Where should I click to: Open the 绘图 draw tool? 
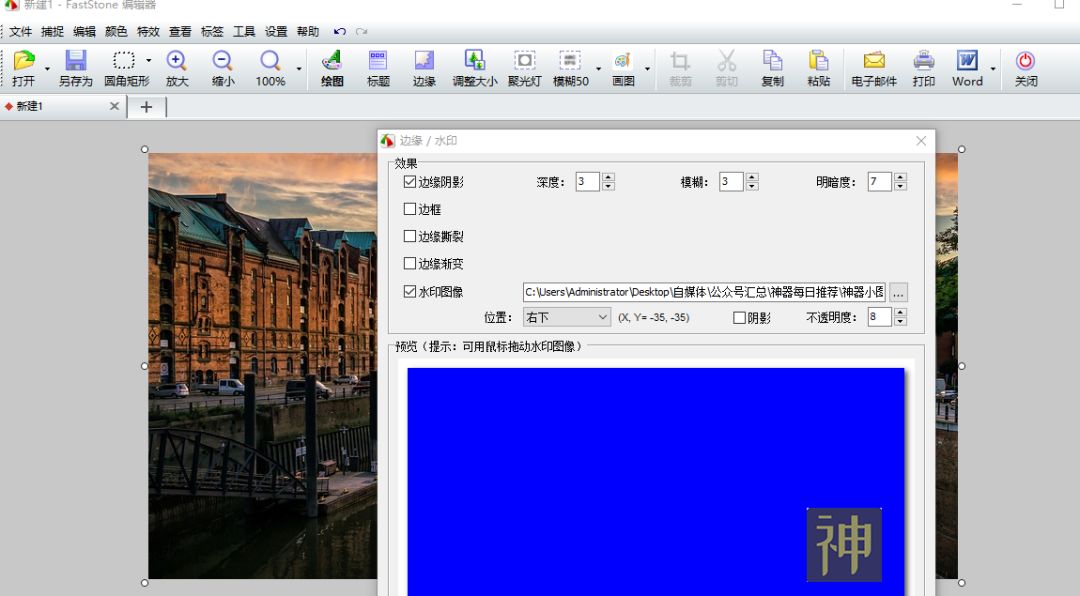pyautogui.click(x=332, y=68)
